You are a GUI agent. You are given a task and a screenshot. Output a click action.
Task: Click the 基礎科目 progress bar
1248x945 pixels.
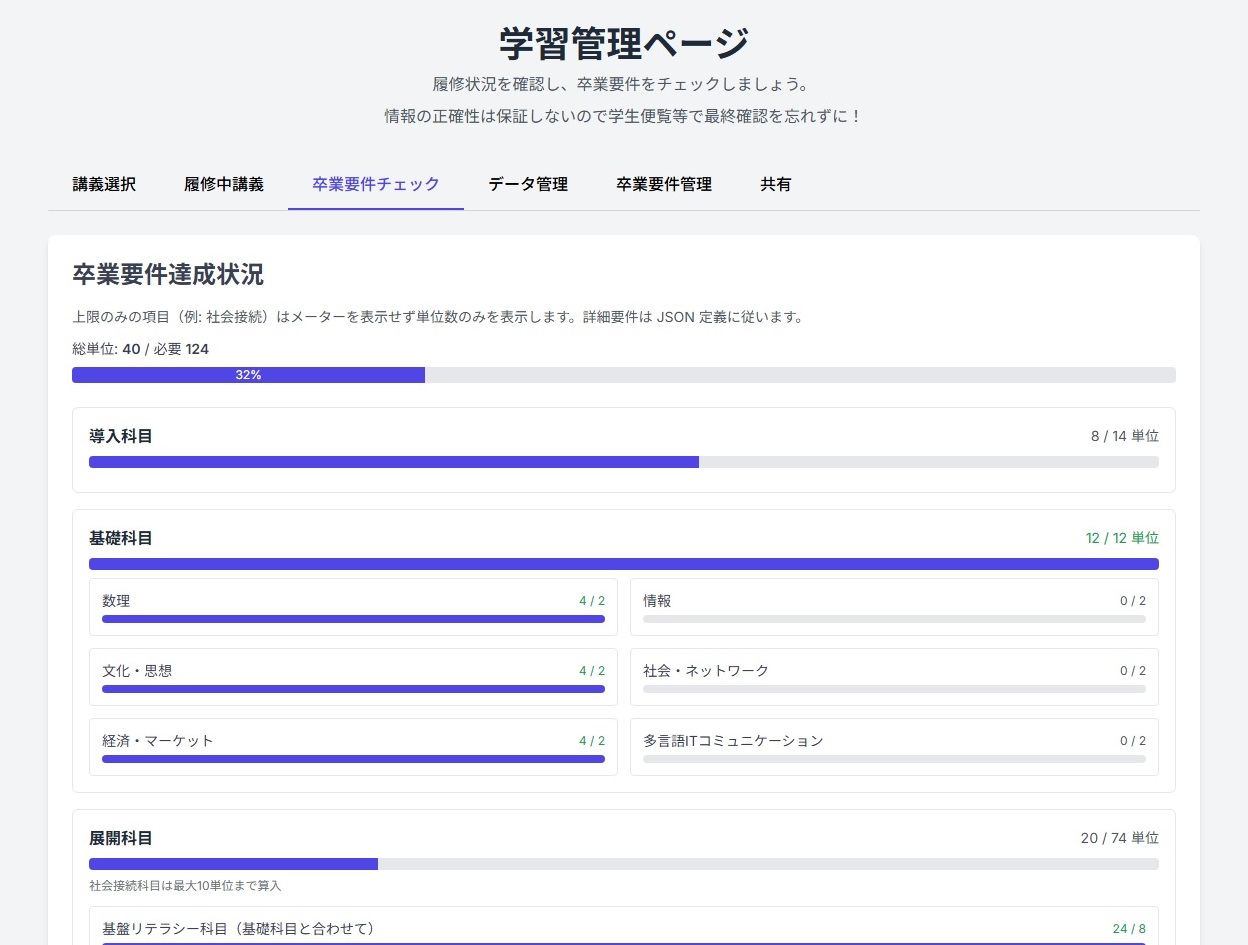pyautogui.click(x=623, y=564)
